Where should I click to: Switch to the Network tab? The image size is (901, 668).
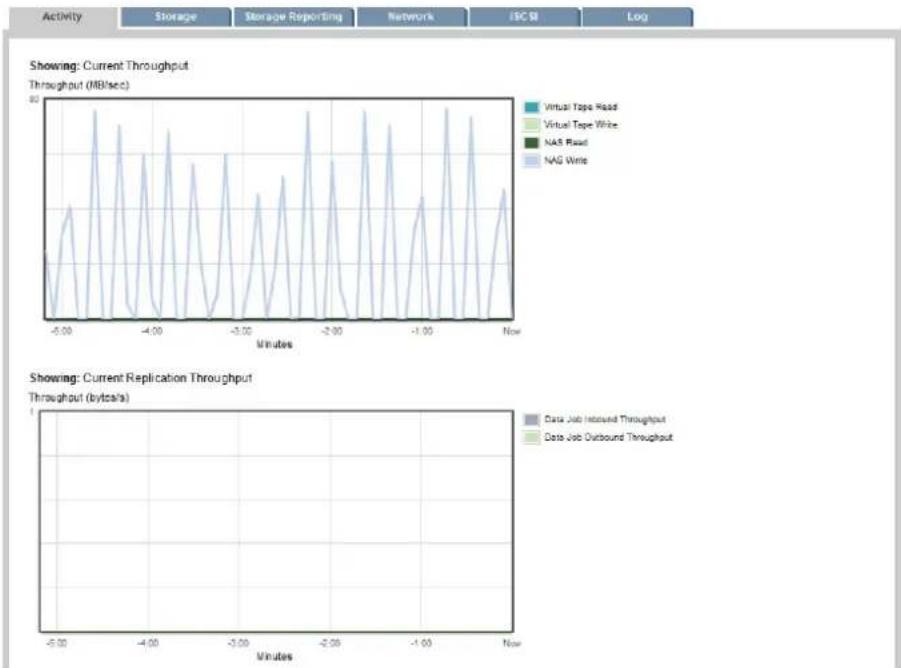411,17
